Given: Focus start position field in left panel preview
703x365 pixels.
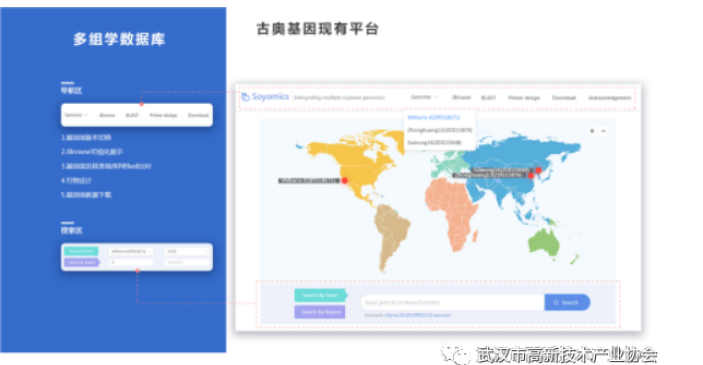Looking at the screenshot, I should point(131,262).
